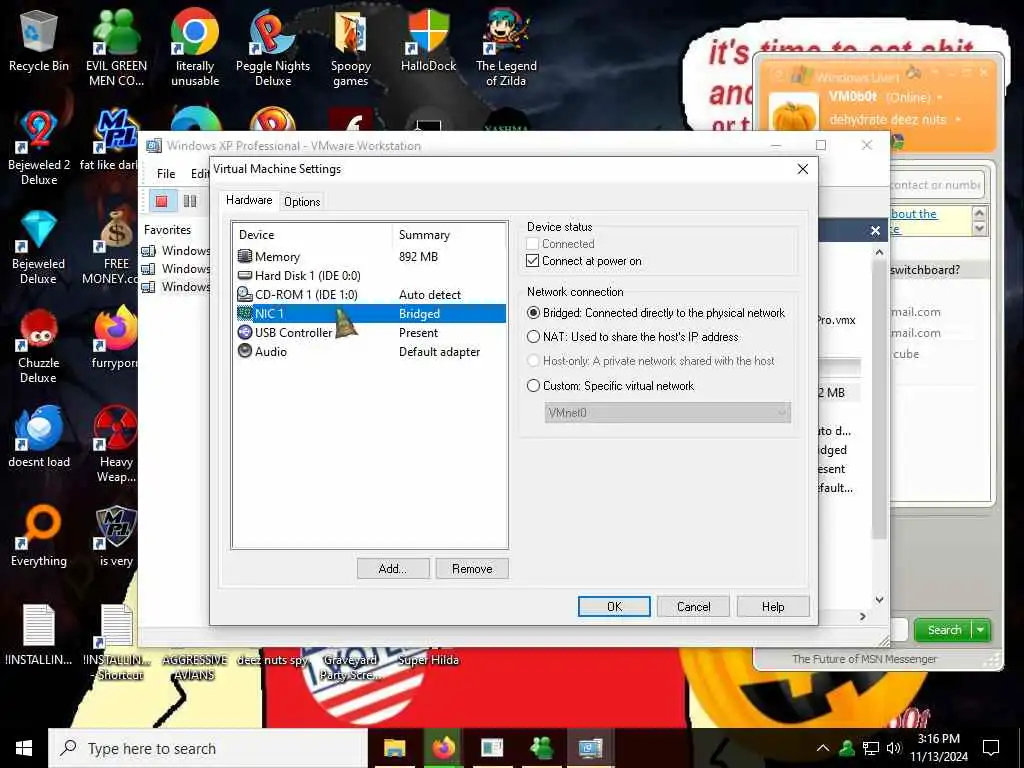This screenshot has width=1024, height=768.
Task: Click OK in Virtual Machine Settings
Action: point(614,607)
